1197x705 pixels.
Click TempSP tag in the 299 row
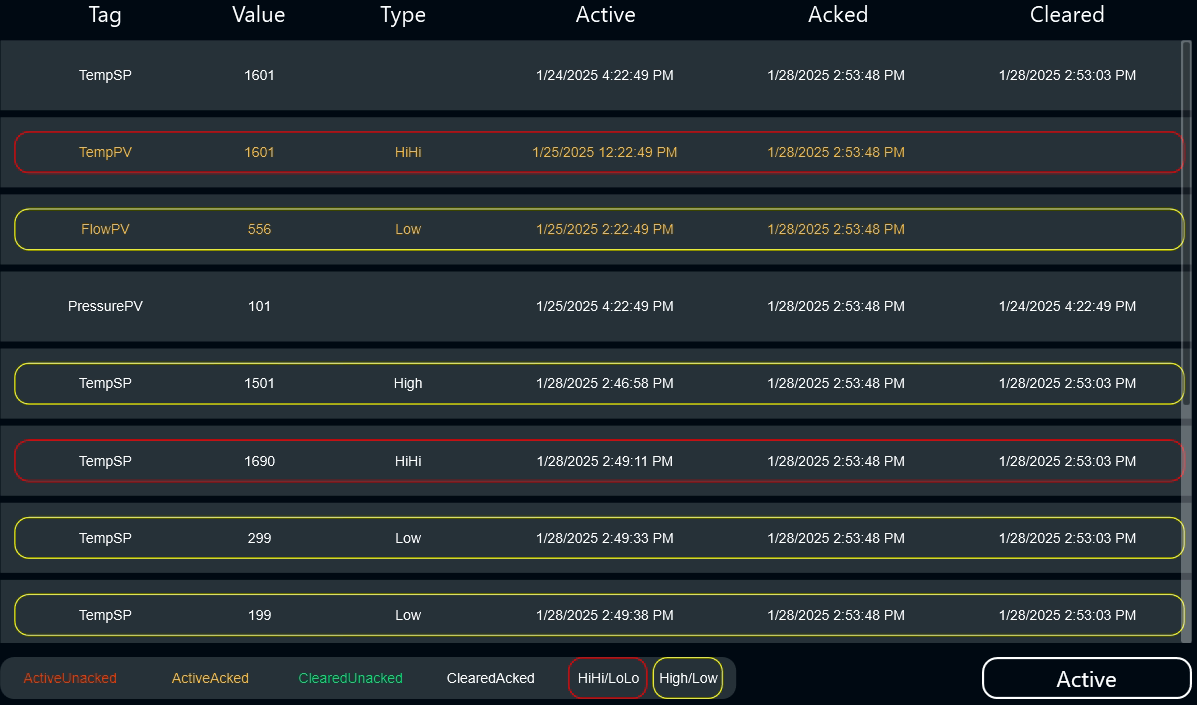click(105, 539)
